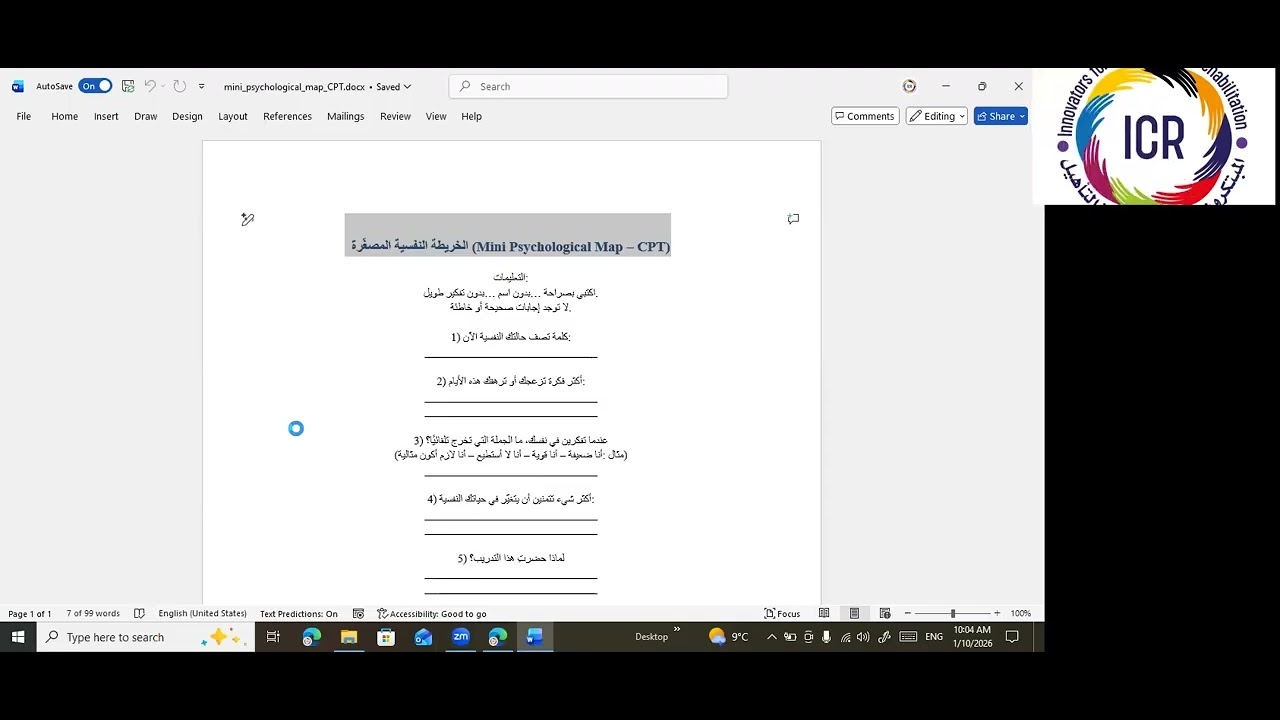Screen dimensions: 1280x720
Task: Switch to the Insert tab
Action: point(106,116)
